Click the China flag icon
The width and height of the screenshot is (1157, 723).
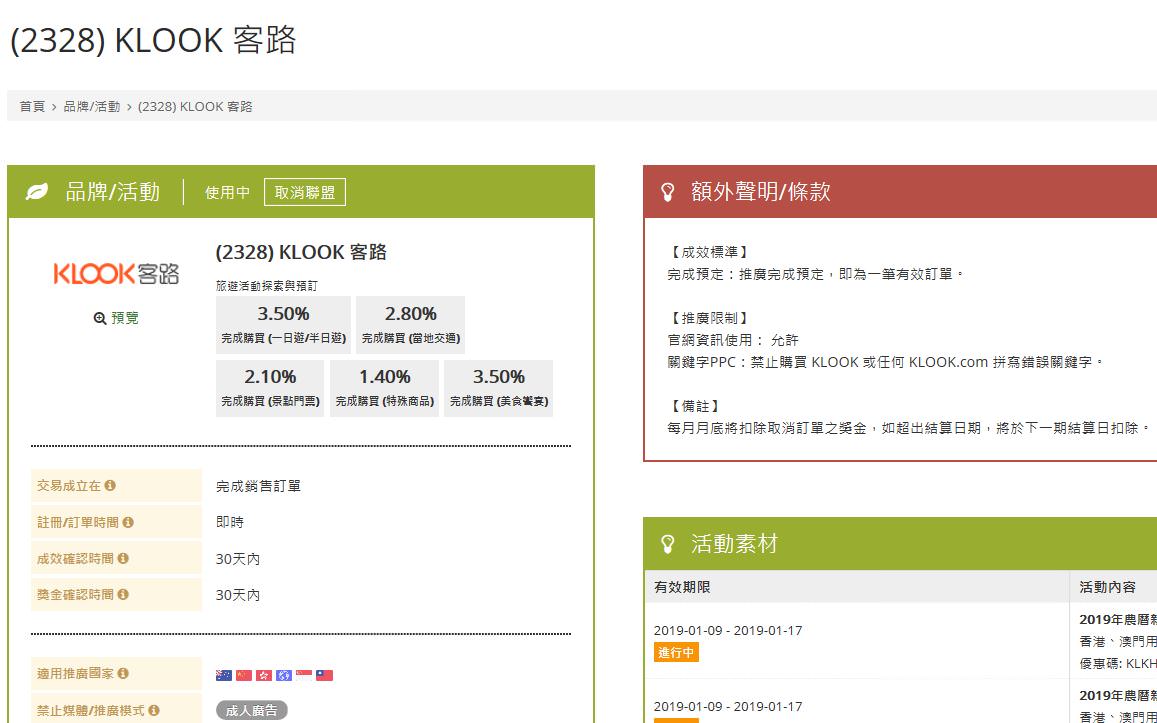coord(244,675)
